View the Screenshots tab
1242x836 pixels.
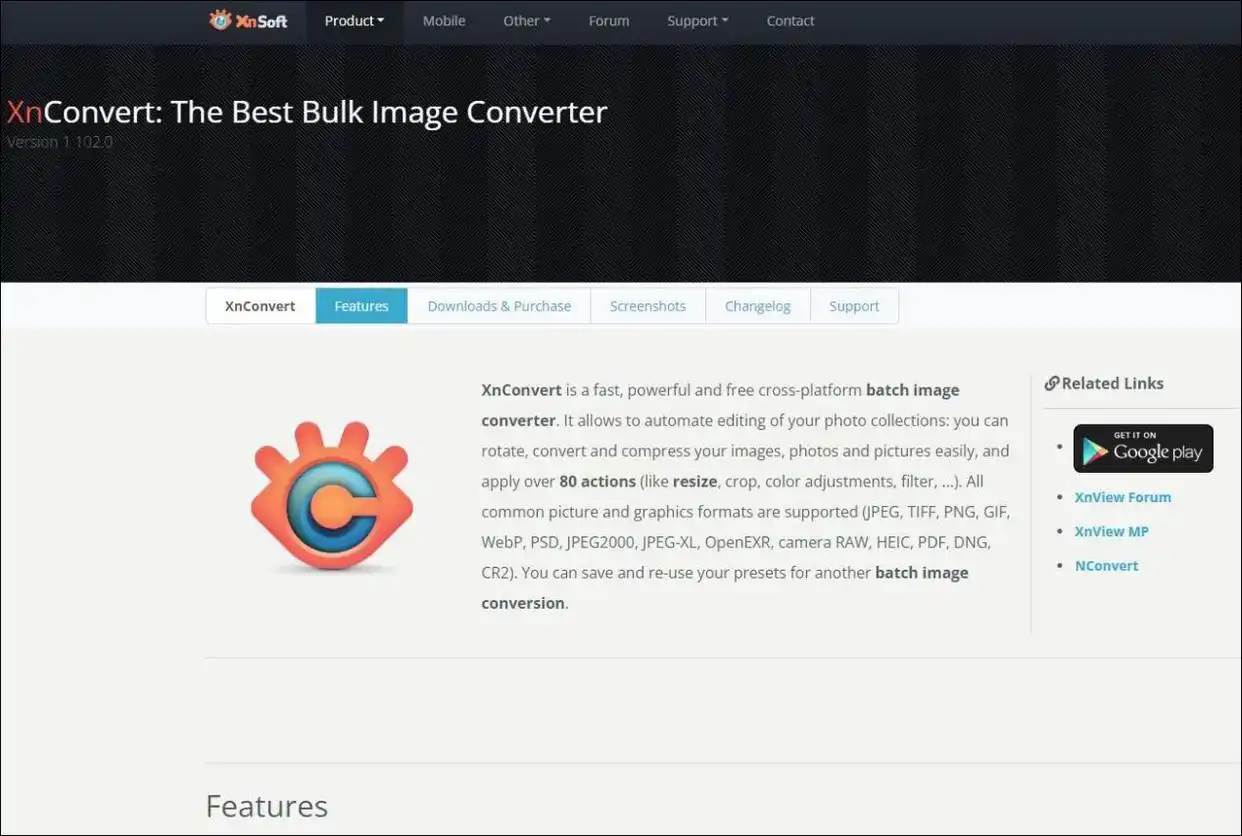pyautogui.click(x=648, y=306)
